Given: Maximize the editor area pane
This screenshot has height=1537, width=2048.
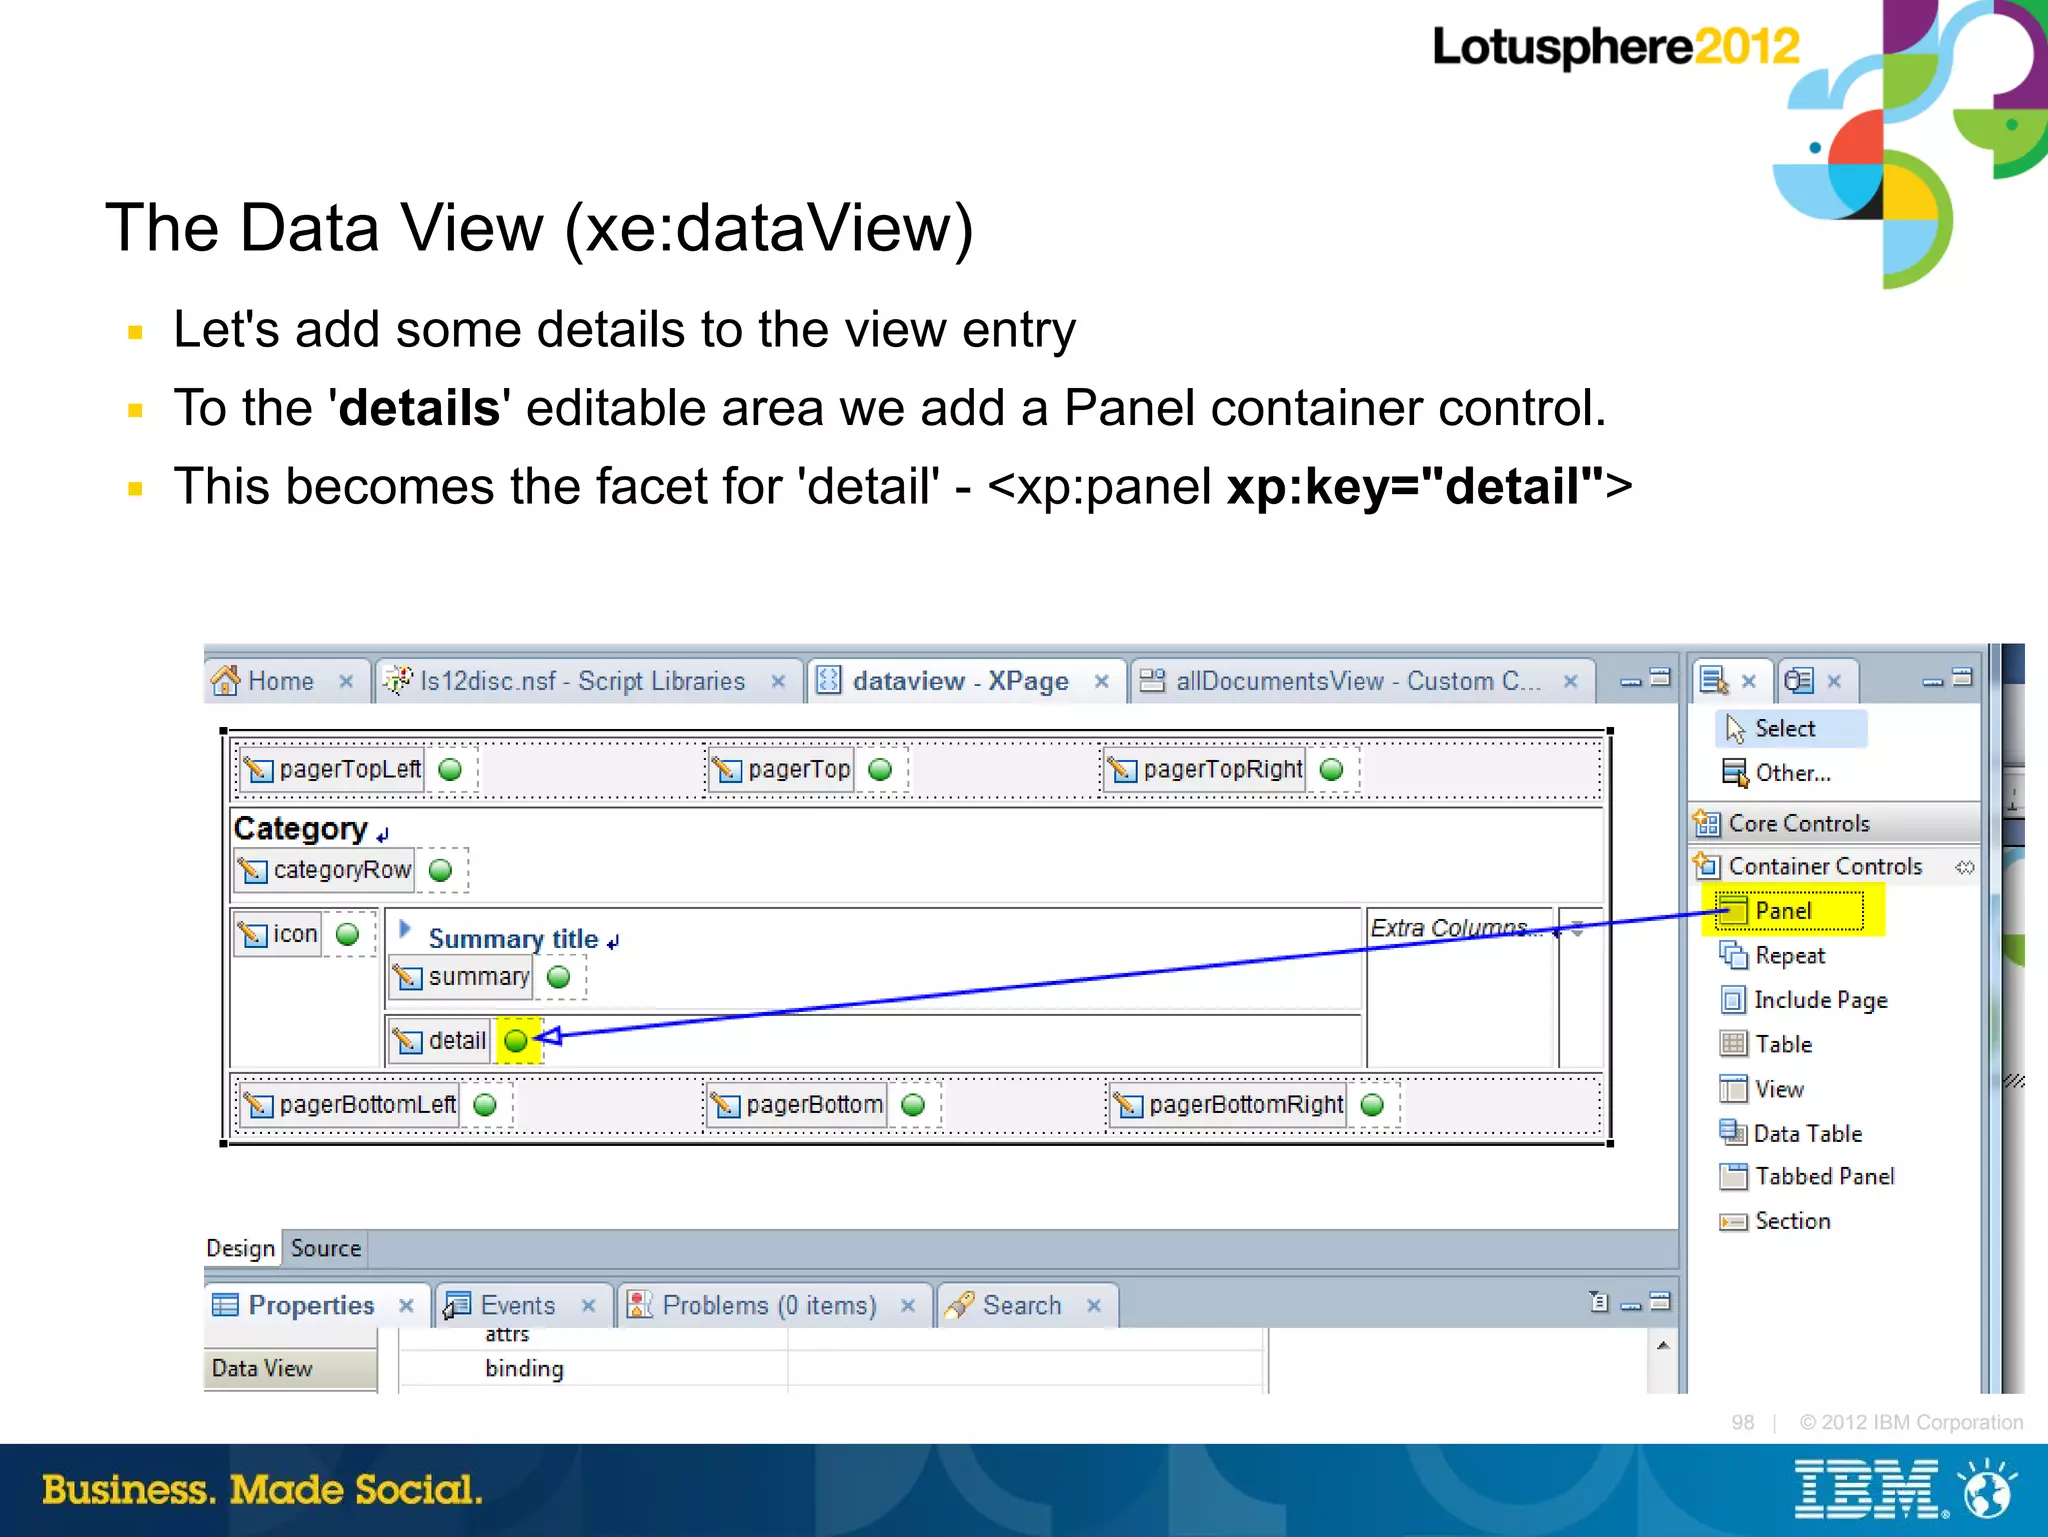Looking at the screenshot, I should (1661, 678).
